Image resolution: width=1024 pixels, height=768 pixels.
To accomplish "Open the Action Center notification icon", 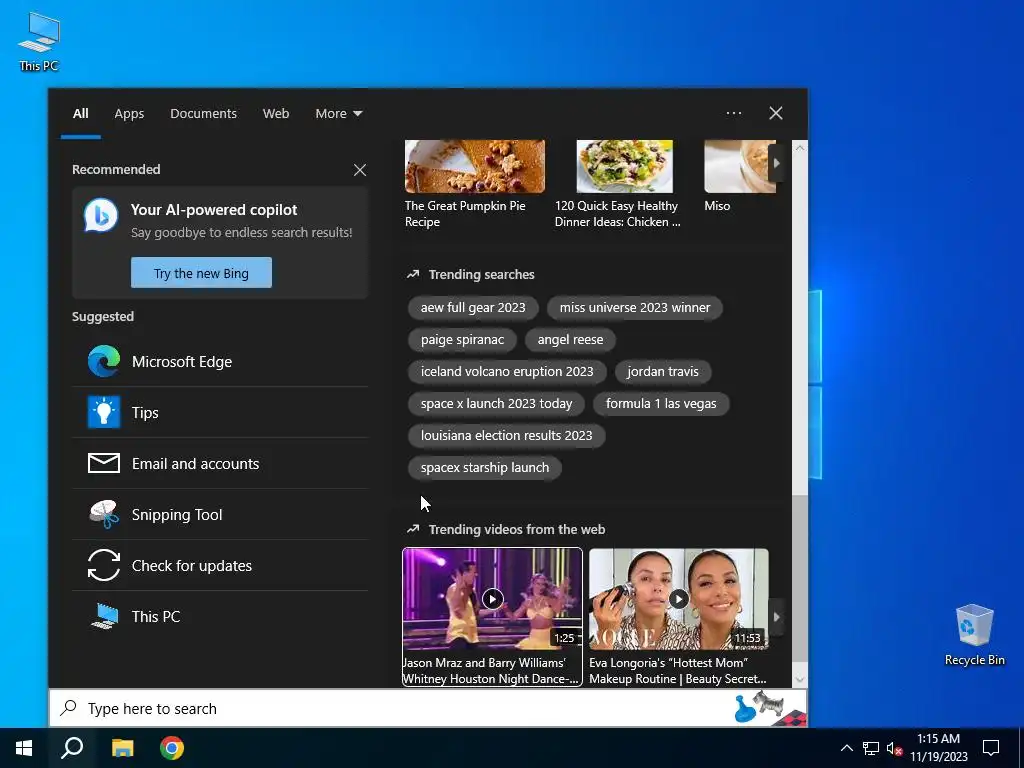I will click(x=991, y=748).
